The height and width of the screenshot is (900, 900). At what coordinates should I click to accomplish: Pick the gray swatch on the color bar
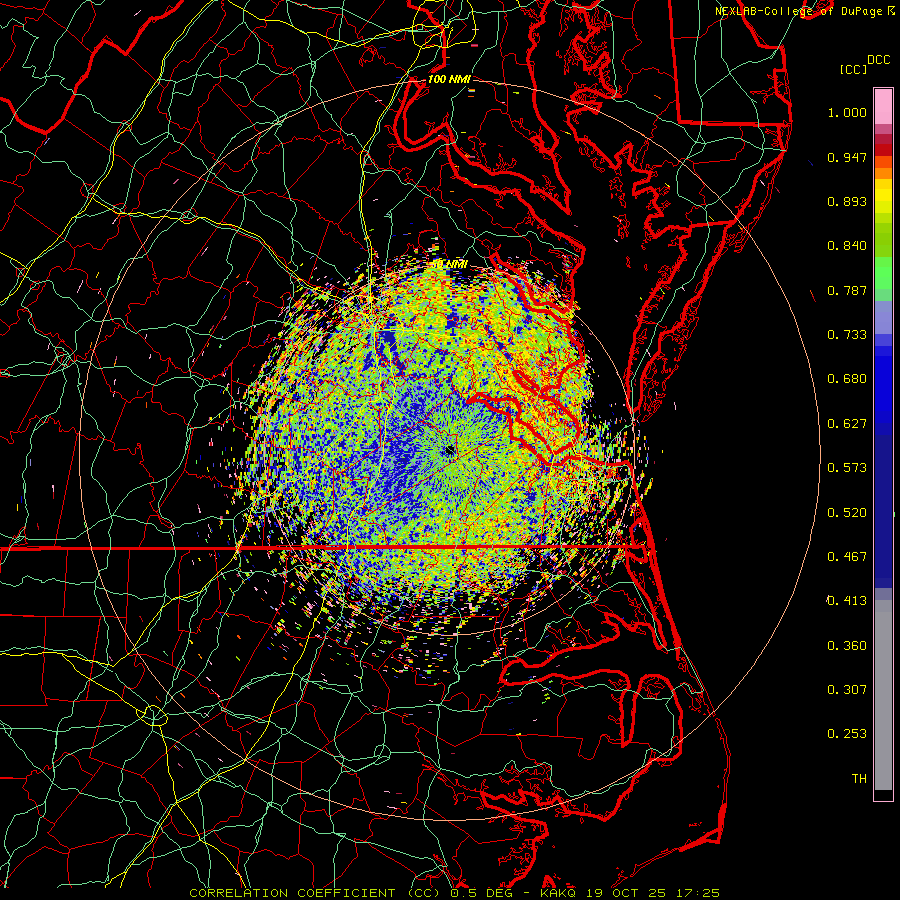[x=883, y=700]
